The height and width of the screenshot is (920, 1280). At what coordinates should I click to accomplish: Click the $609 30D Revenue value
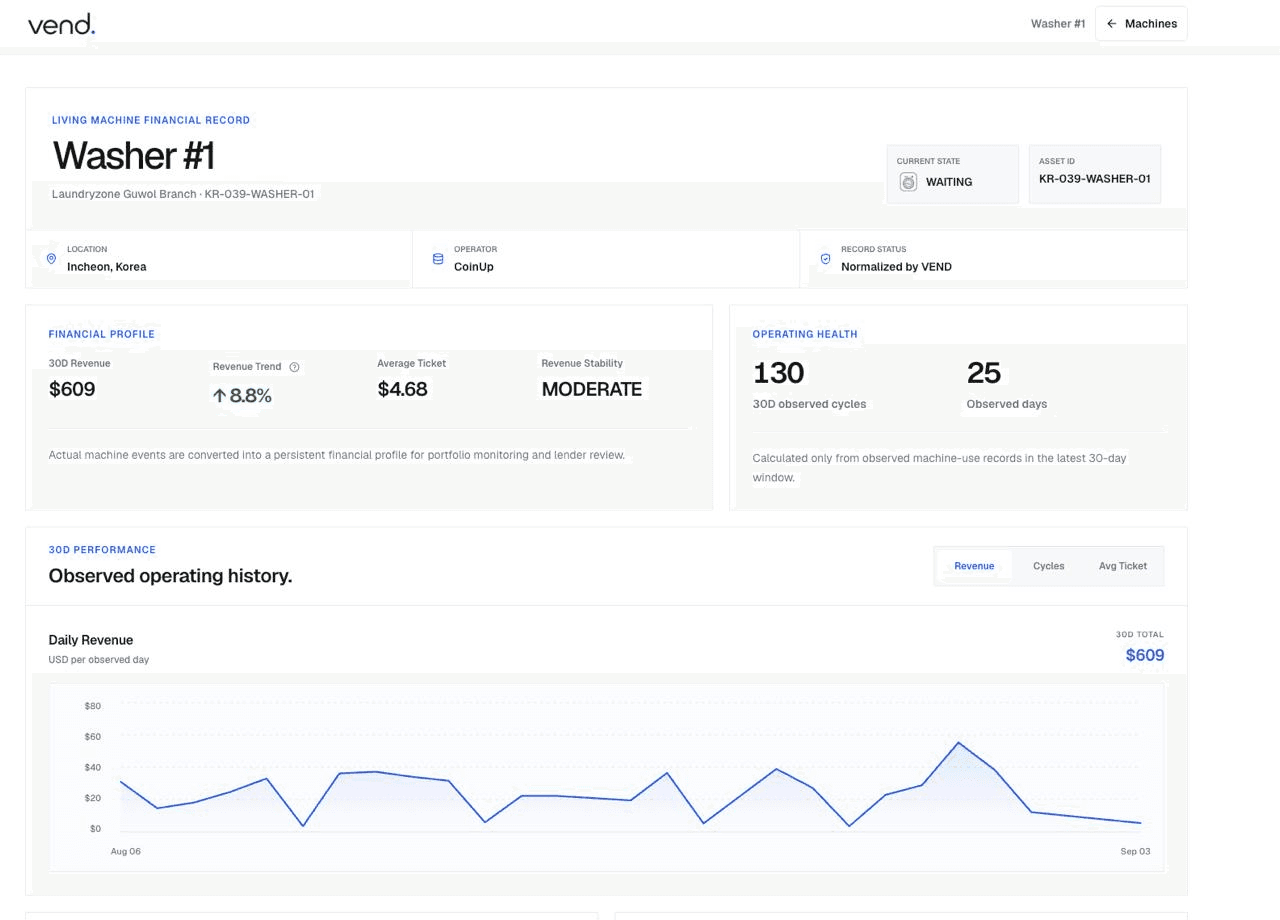[x=72, y=389]
